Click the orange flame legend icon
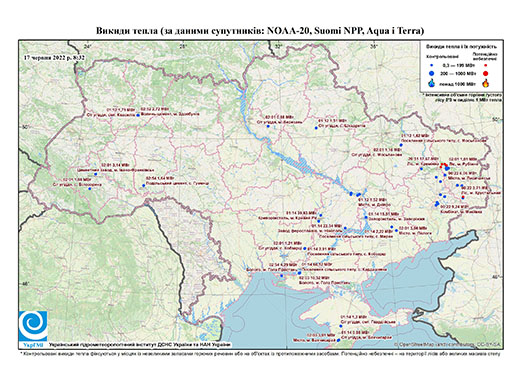The height and width of the screenshot is (368, 520). (x=485, y=83)
